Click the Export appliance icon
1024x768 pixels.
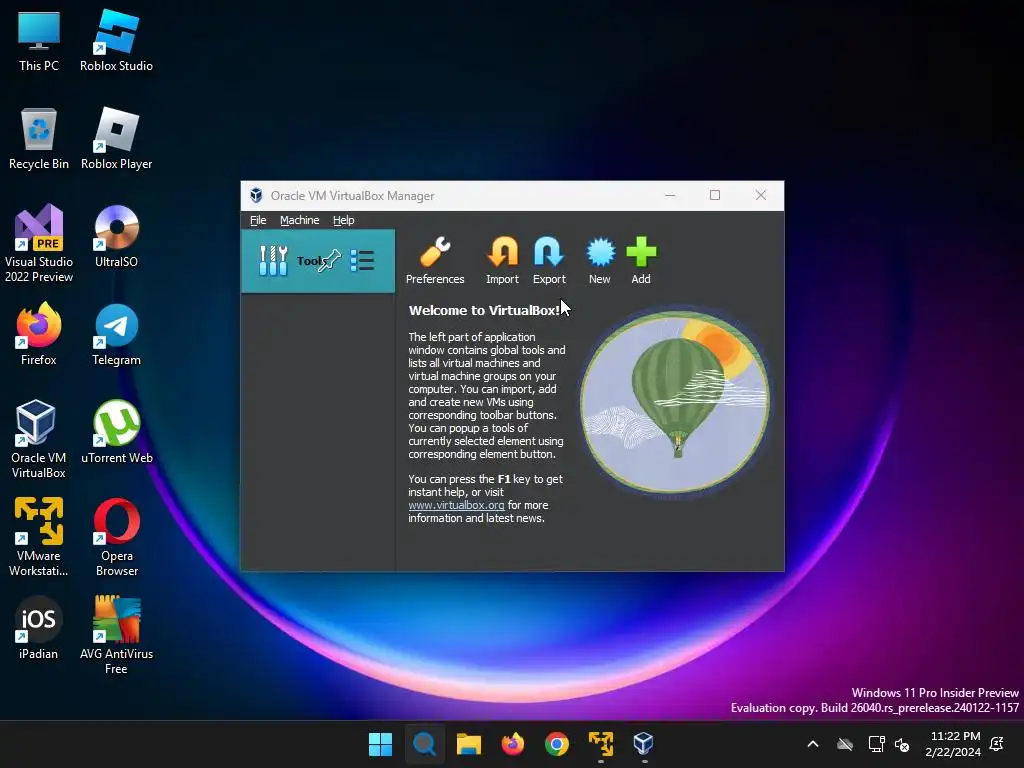tap(549, 252)
